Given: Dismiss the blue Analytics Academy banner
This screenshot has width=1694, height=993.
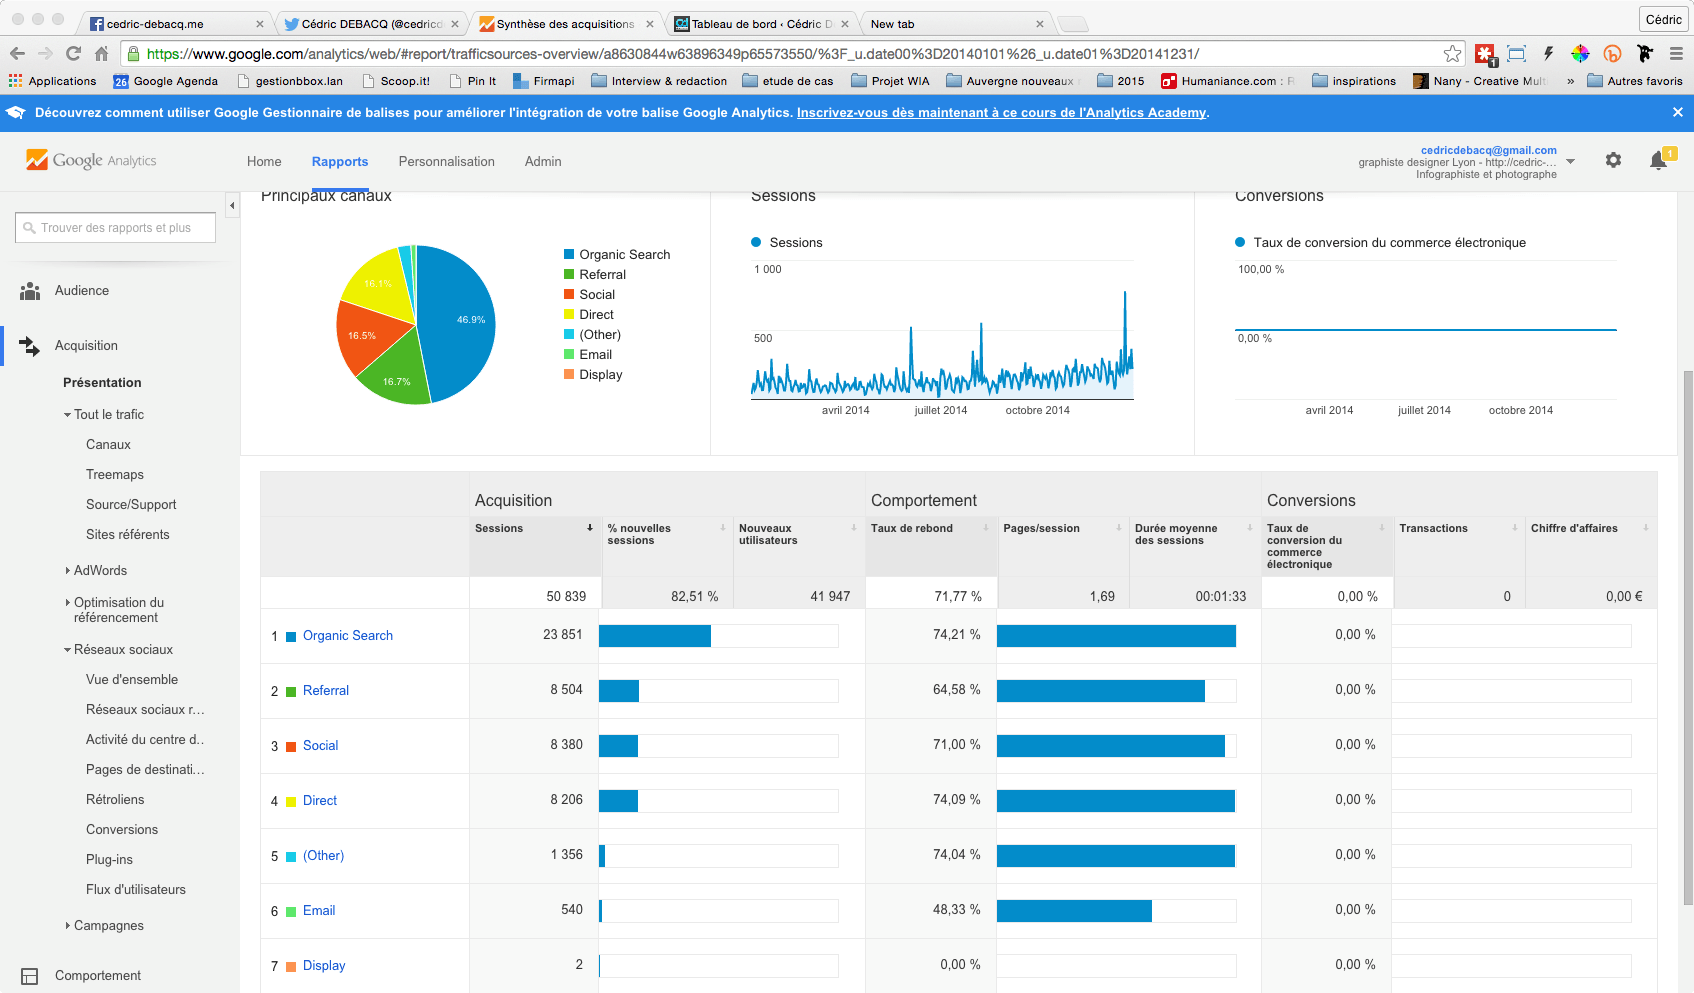Looking at the screenshot, I should [1677, 112].
